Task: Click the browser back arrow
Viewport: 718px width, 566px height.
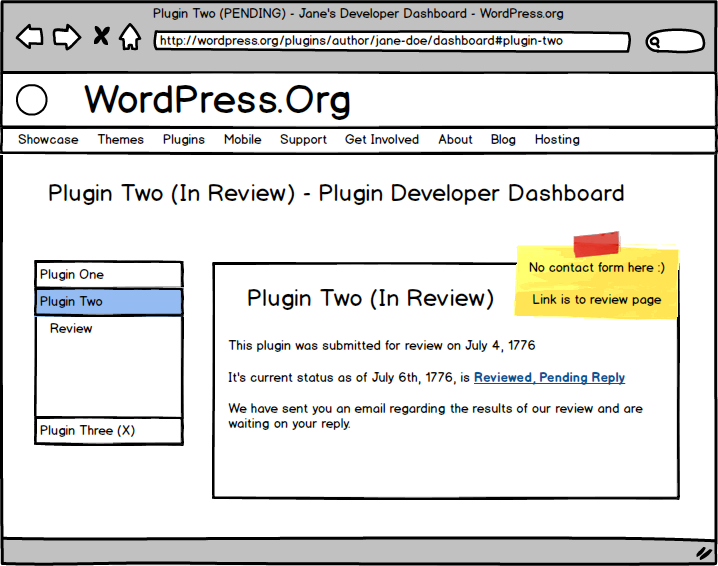Action: [30, 38]
